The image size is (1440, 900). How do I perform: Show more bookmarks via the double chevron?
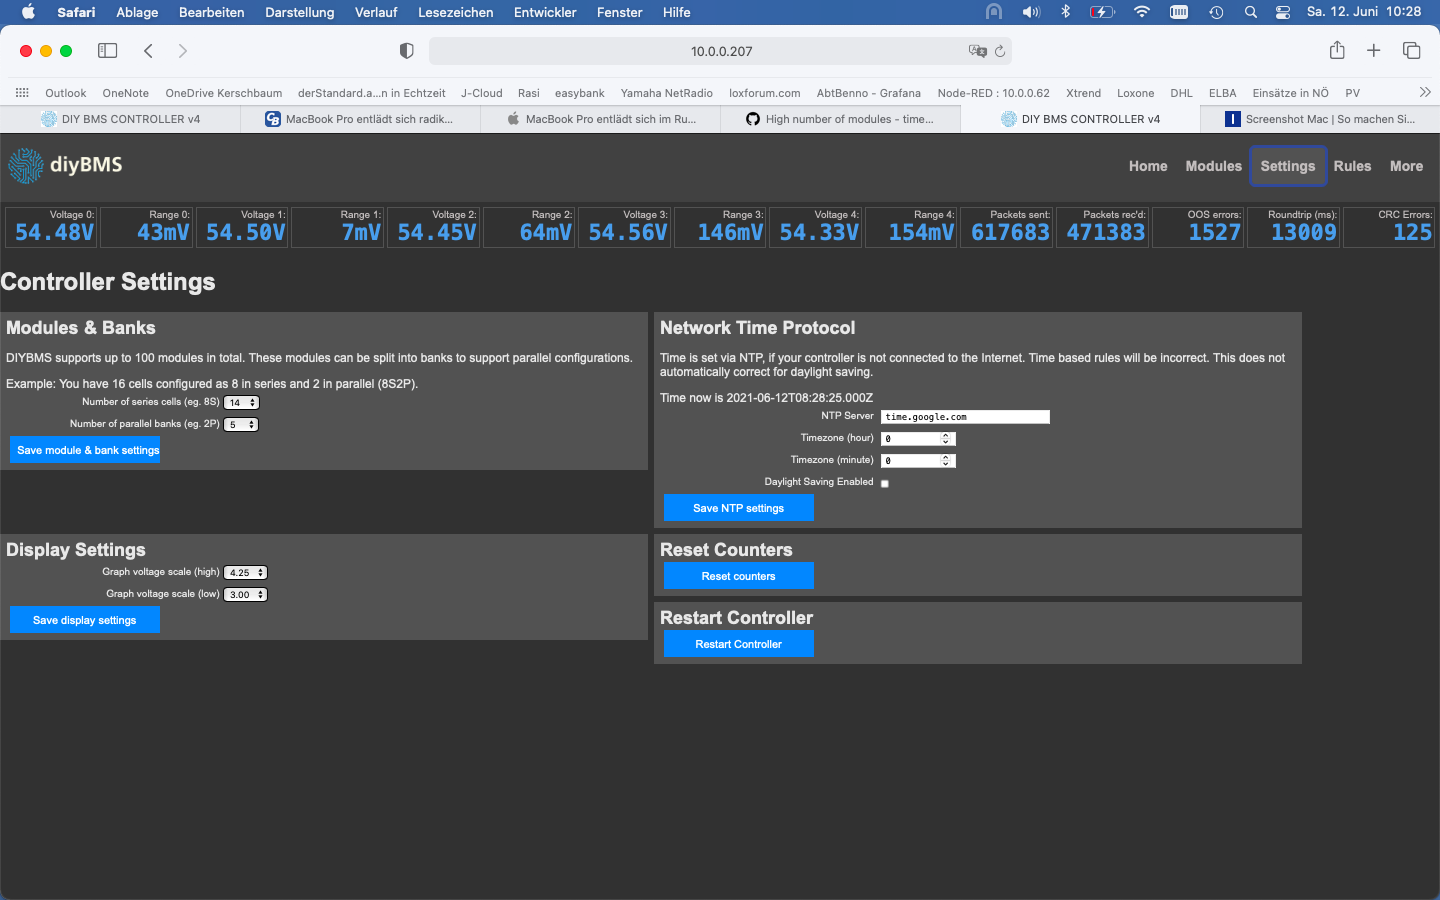click(x=1425, y=92)
